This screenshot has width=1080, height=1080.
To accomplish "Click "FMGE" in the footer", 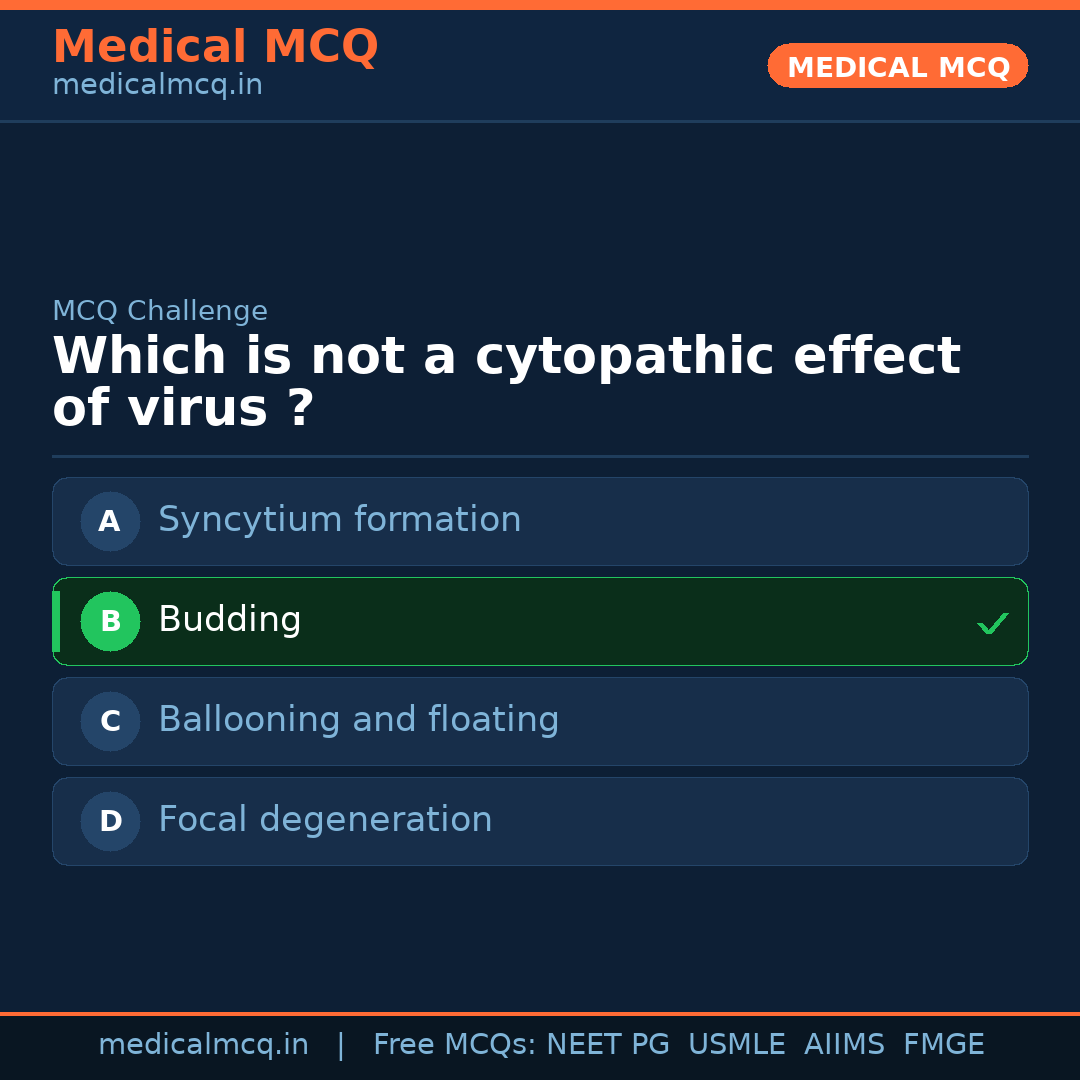I will 943,1045.
